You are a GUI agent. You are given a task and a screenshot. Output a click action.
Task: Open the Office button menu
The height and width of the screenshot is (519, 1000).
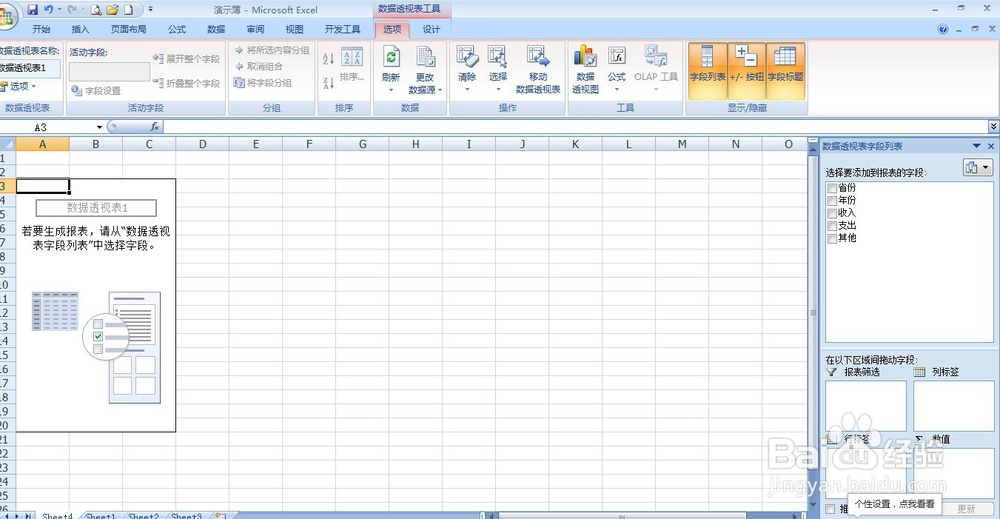click(6, 16)
